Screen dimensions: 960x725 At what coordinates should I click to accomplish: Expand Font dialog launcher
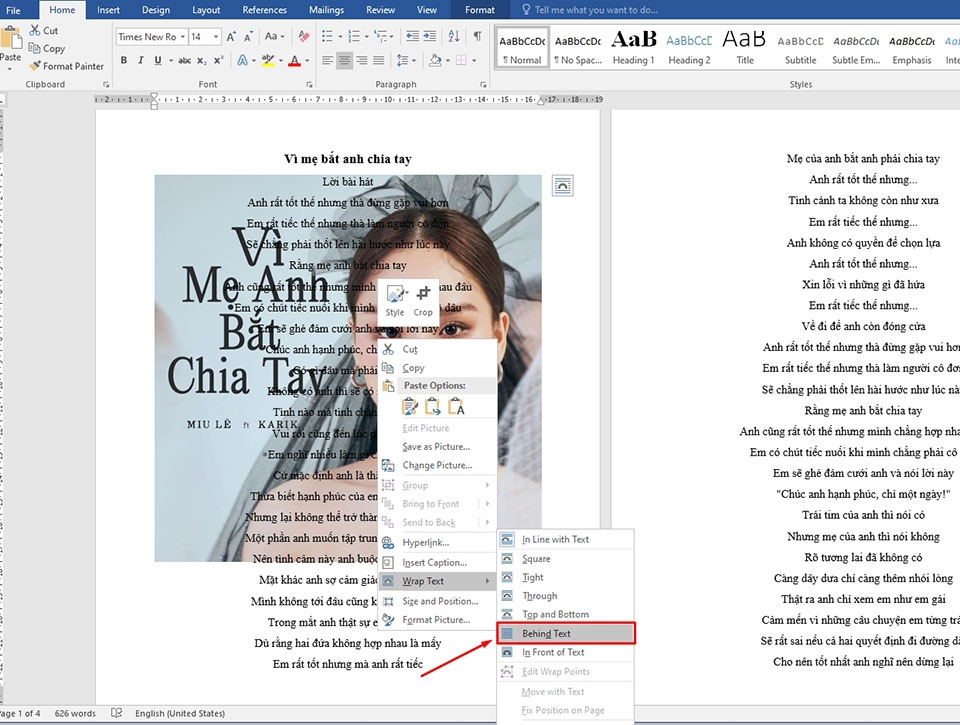tap(309, 85)
